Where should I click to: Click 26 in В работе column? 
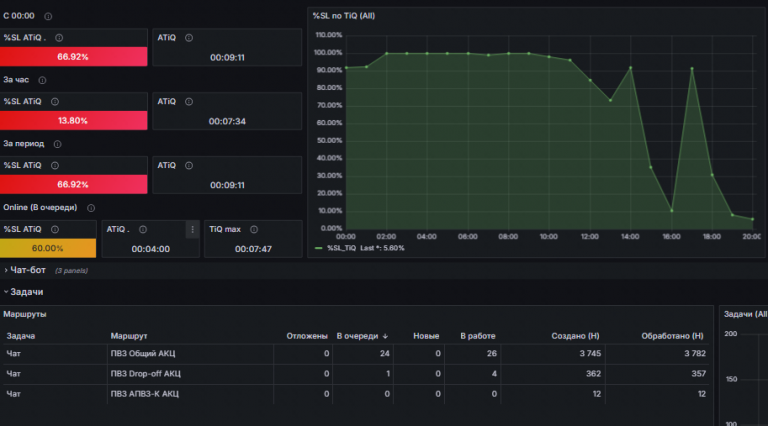pos(492,354)
